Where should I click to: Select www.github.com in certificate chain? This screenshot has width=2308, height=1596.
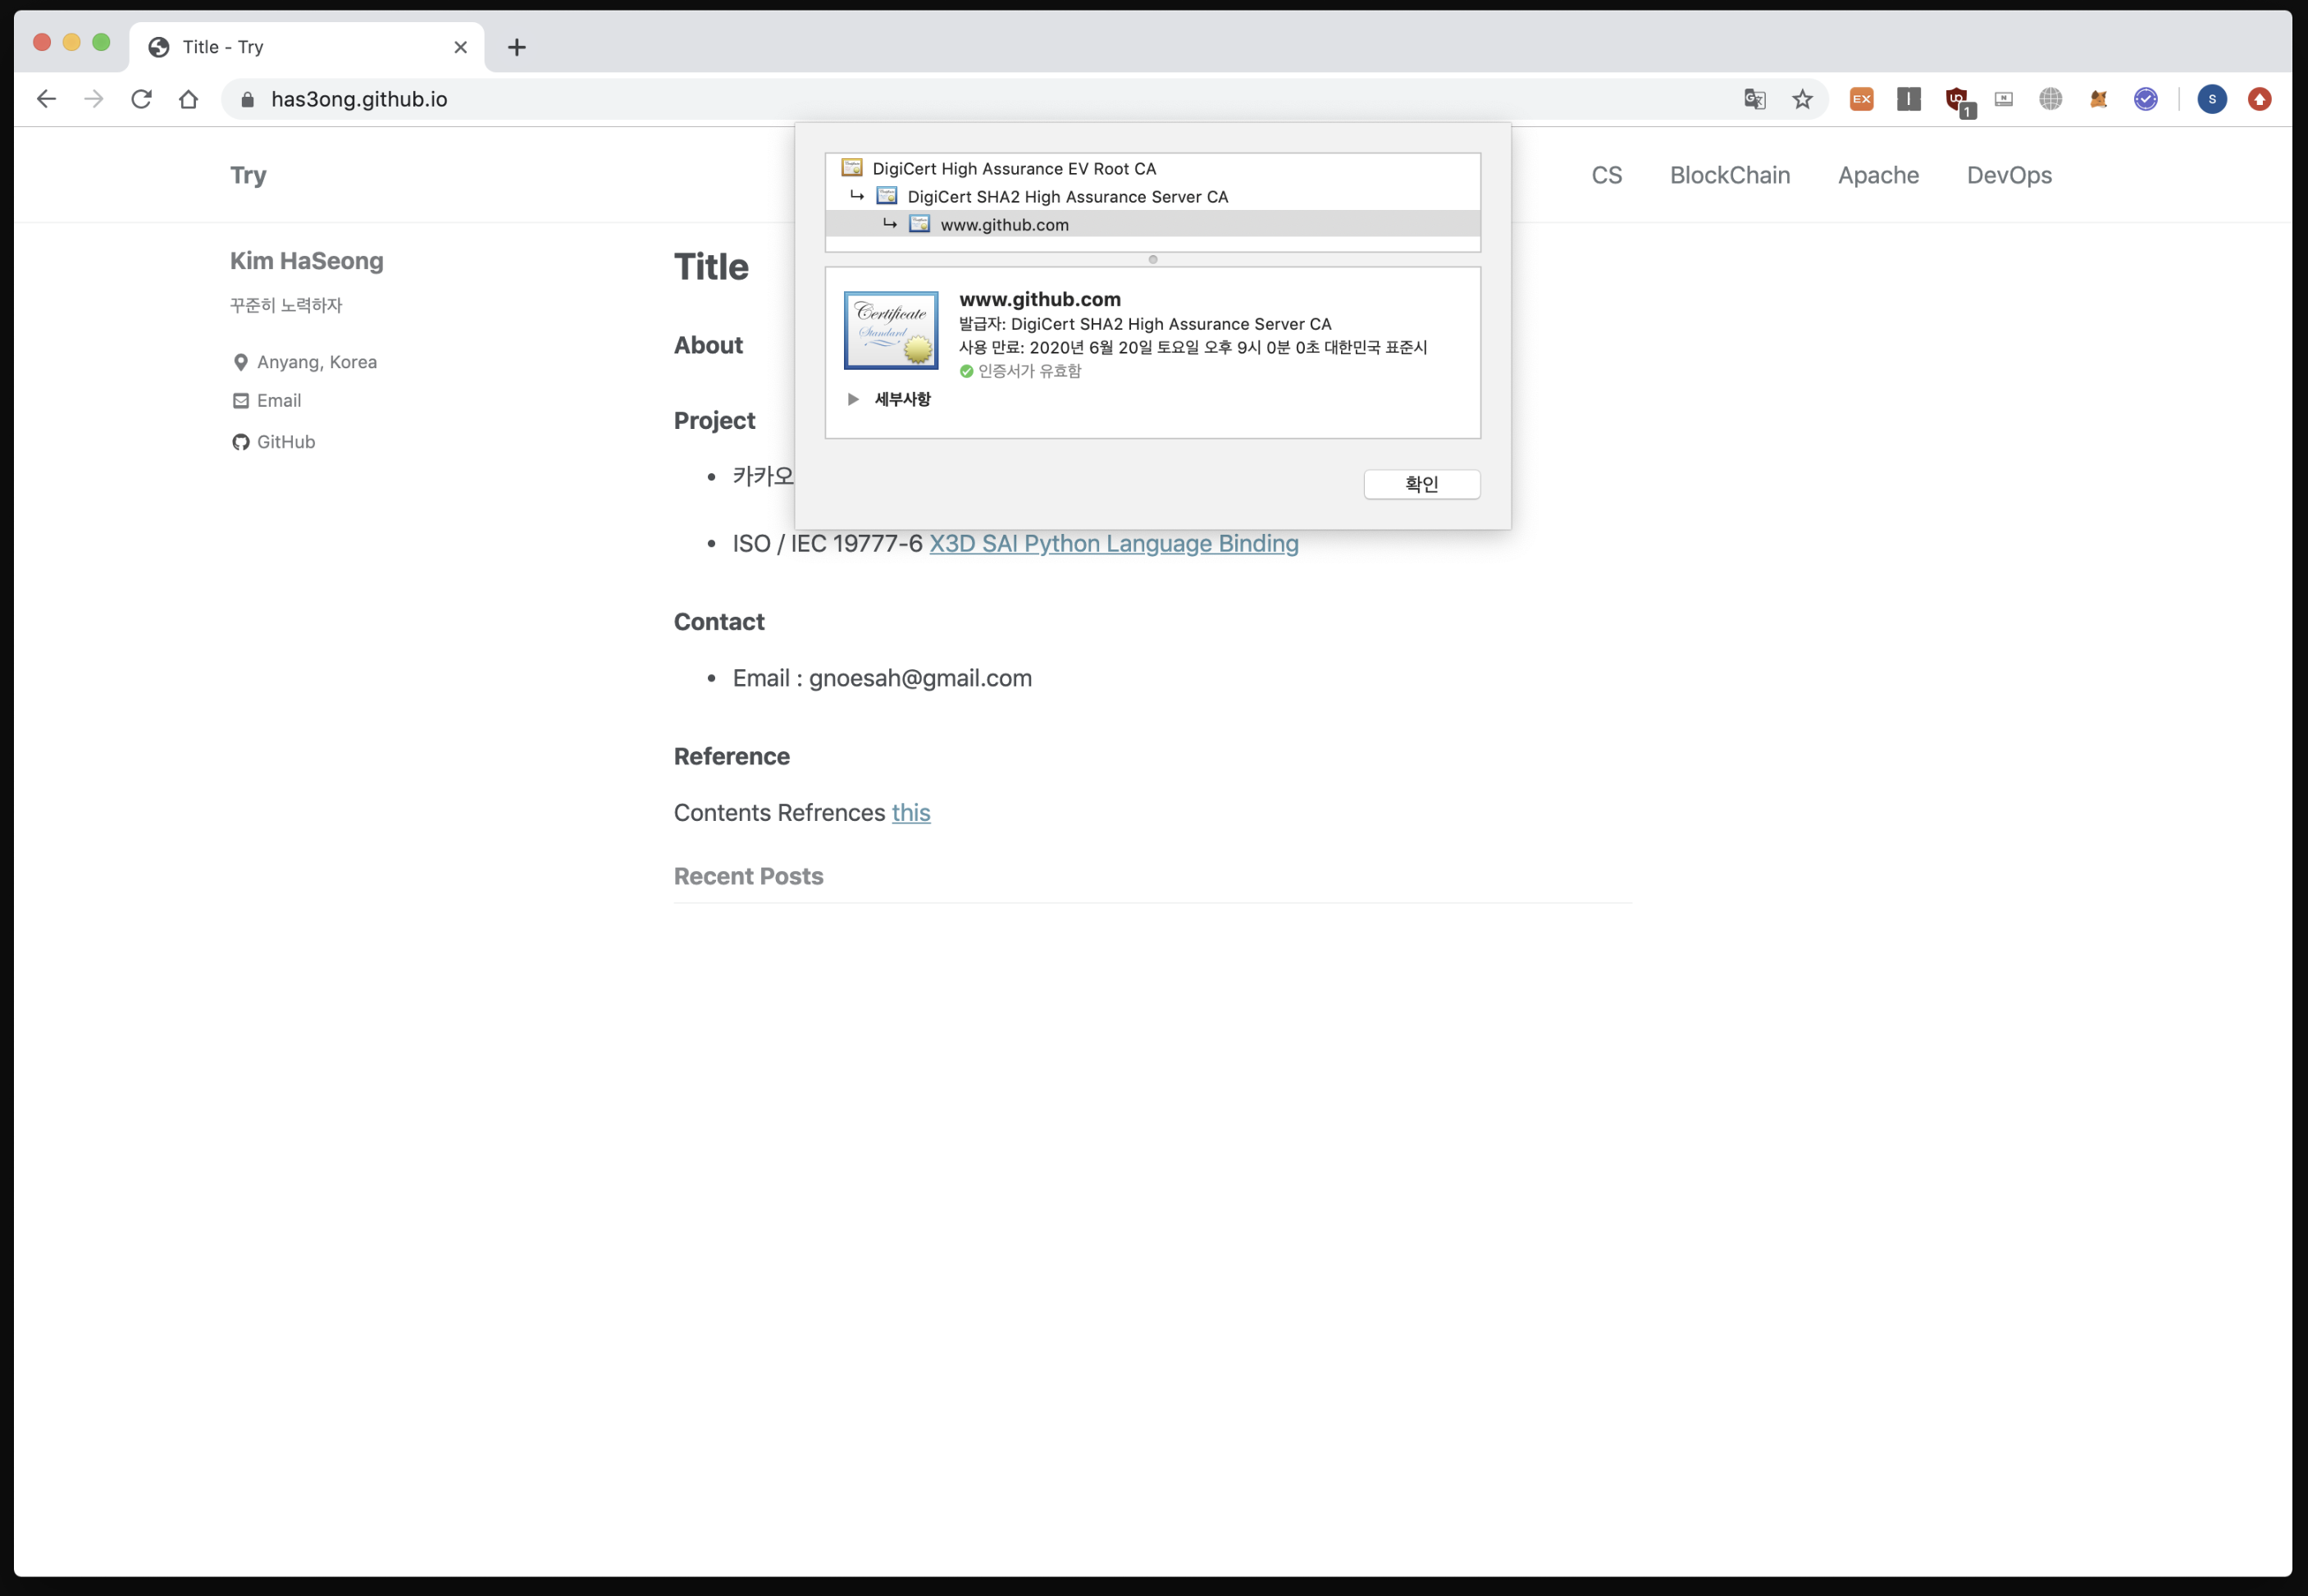pos(1004,225)
